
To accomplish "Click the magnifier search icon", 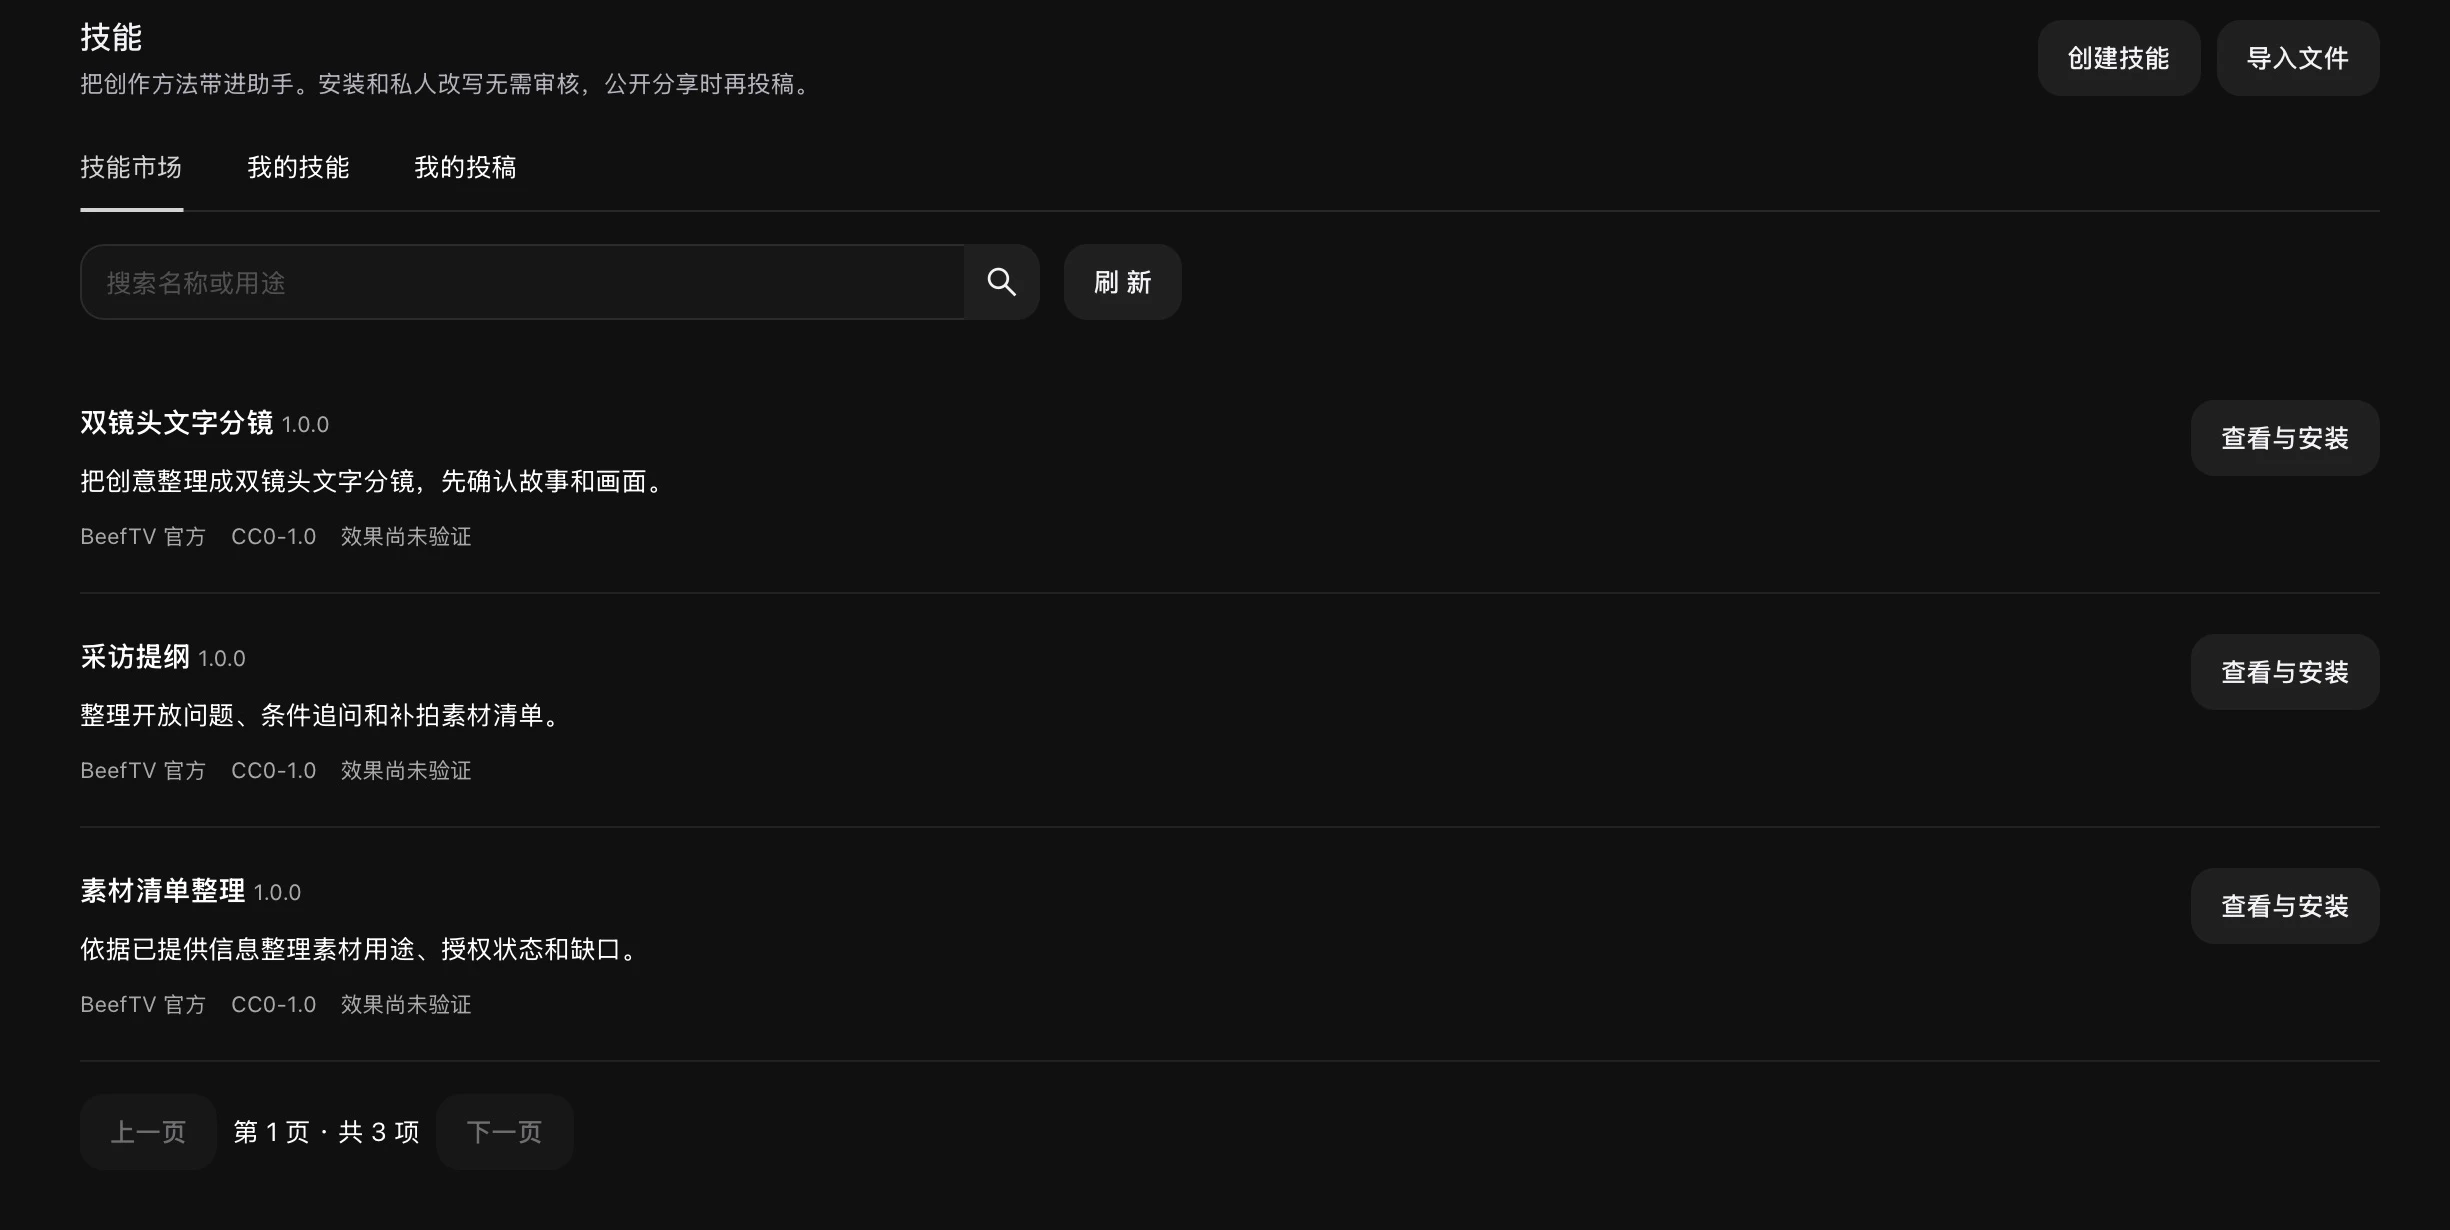I will pos(1001,282).
